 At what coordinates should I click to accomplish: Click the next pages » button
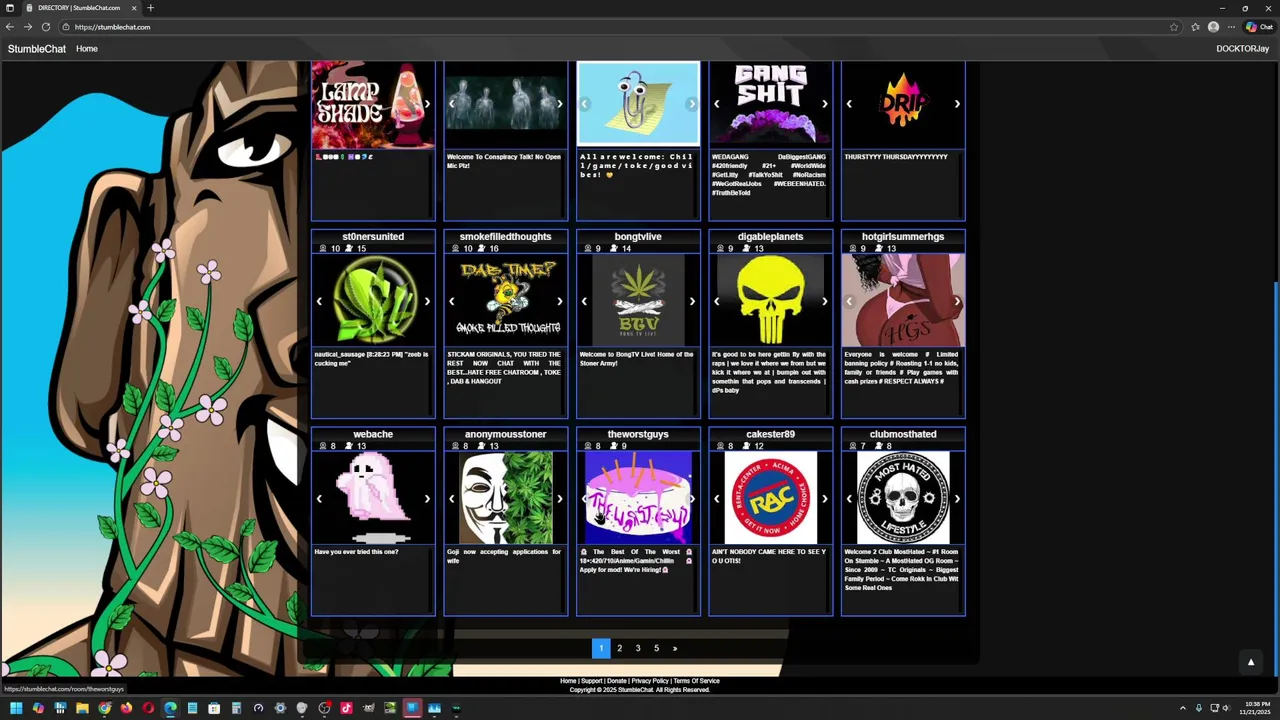(675, 648)
